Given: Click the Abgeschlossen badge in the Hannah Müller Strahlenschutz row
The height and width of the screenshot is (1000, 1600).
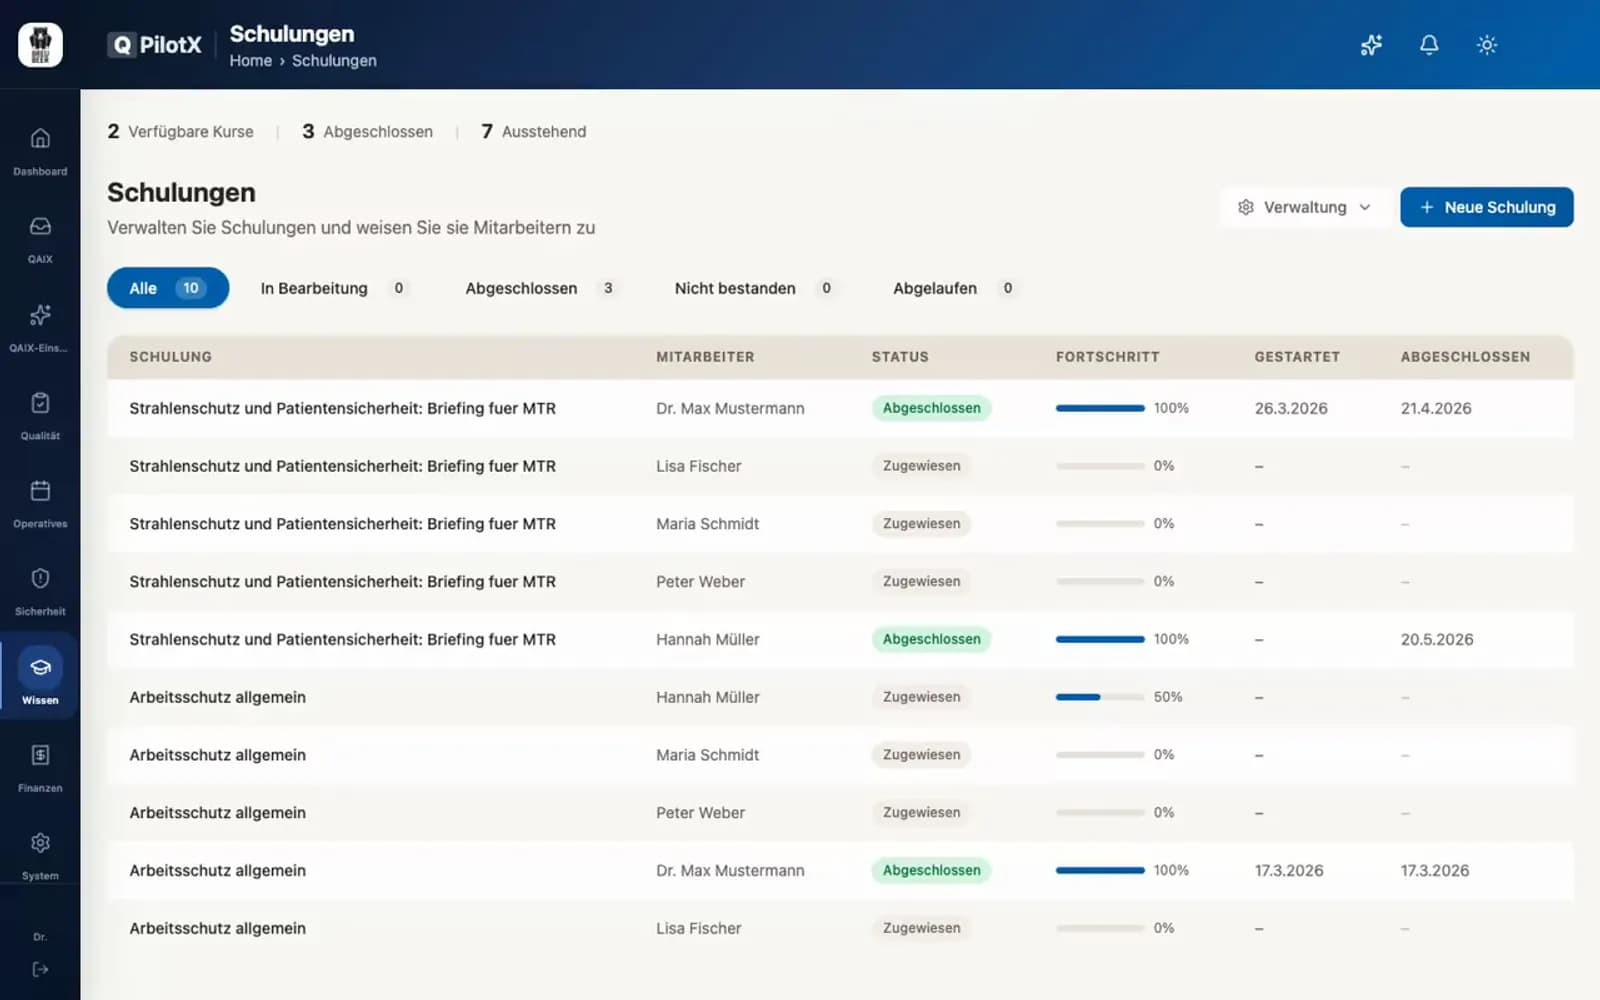Looking at the screenshot, I should pyautogui.click(x=931, y=639).
